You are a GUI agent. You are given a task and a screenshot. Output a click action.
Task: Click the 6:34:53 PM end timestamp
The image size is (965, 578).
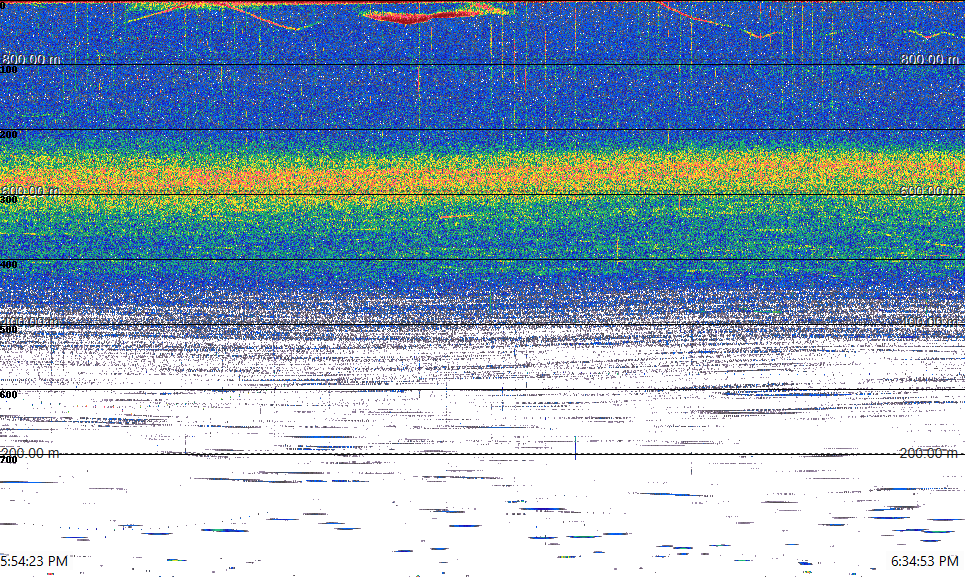925,561
